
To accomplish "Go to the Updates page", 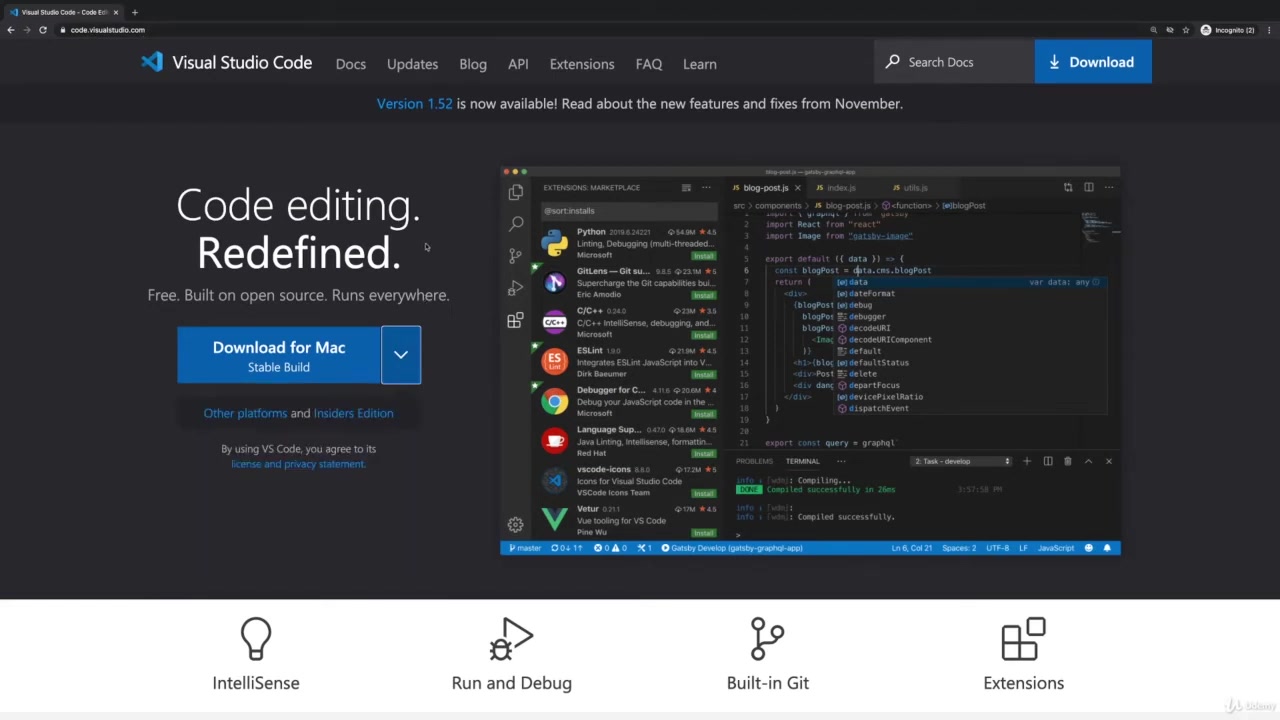I will point(412,64).
